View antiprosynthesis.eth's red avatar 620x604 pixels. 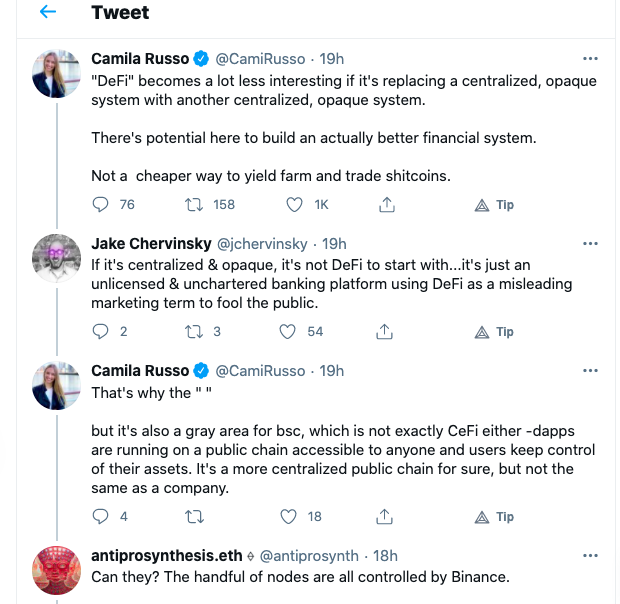pos(57,570)
